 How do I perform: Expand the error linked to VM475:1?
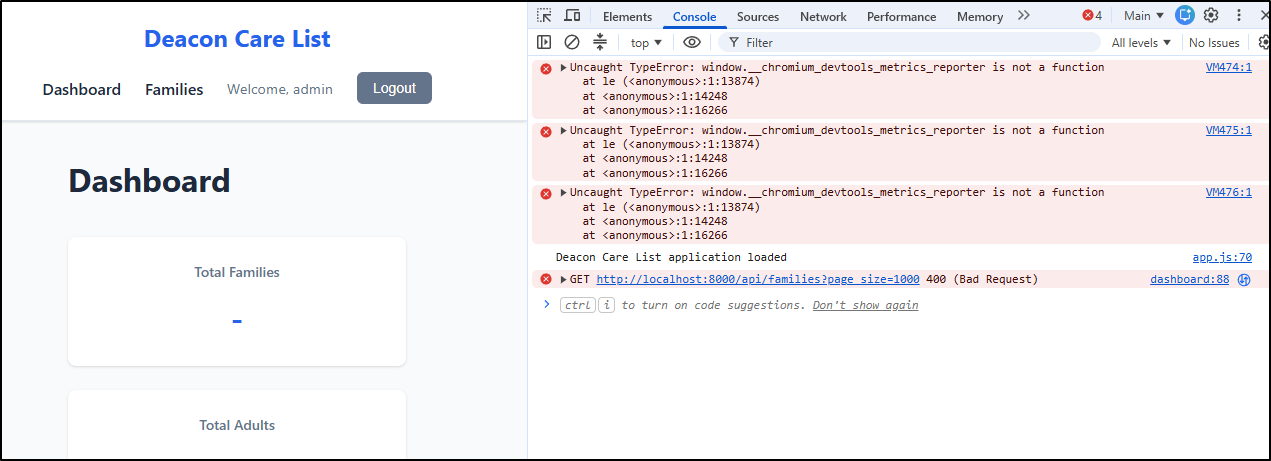pyautogui.click(x=563, y=130)
